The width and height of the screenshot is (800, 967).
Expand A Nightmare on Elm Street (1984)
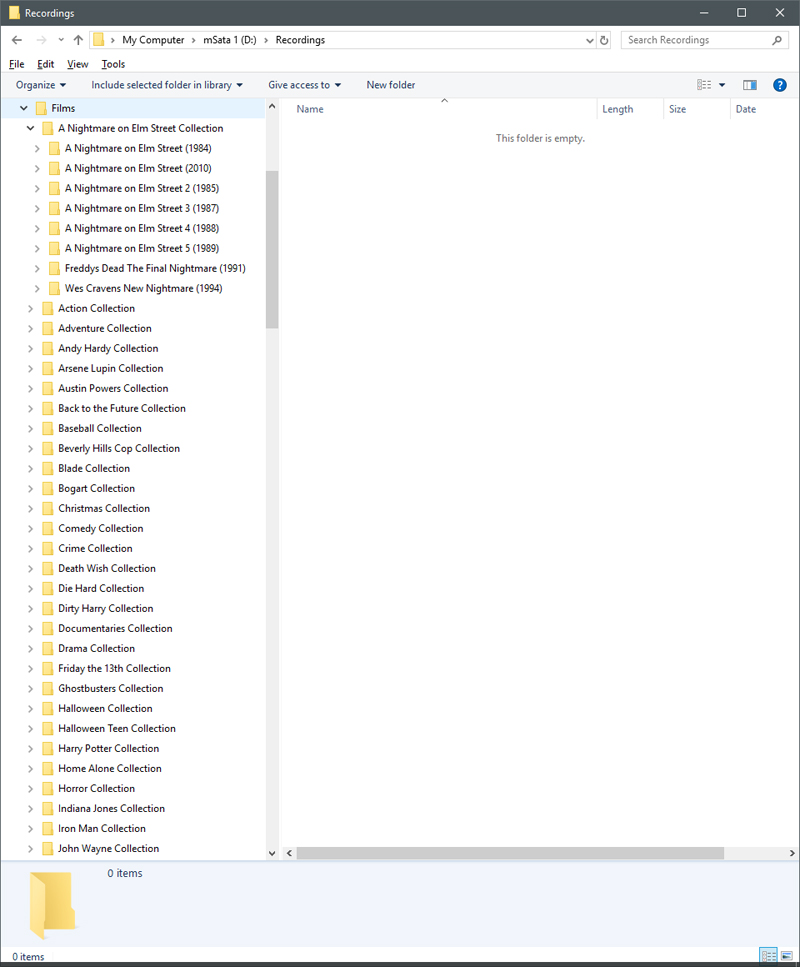coord(37,149)
